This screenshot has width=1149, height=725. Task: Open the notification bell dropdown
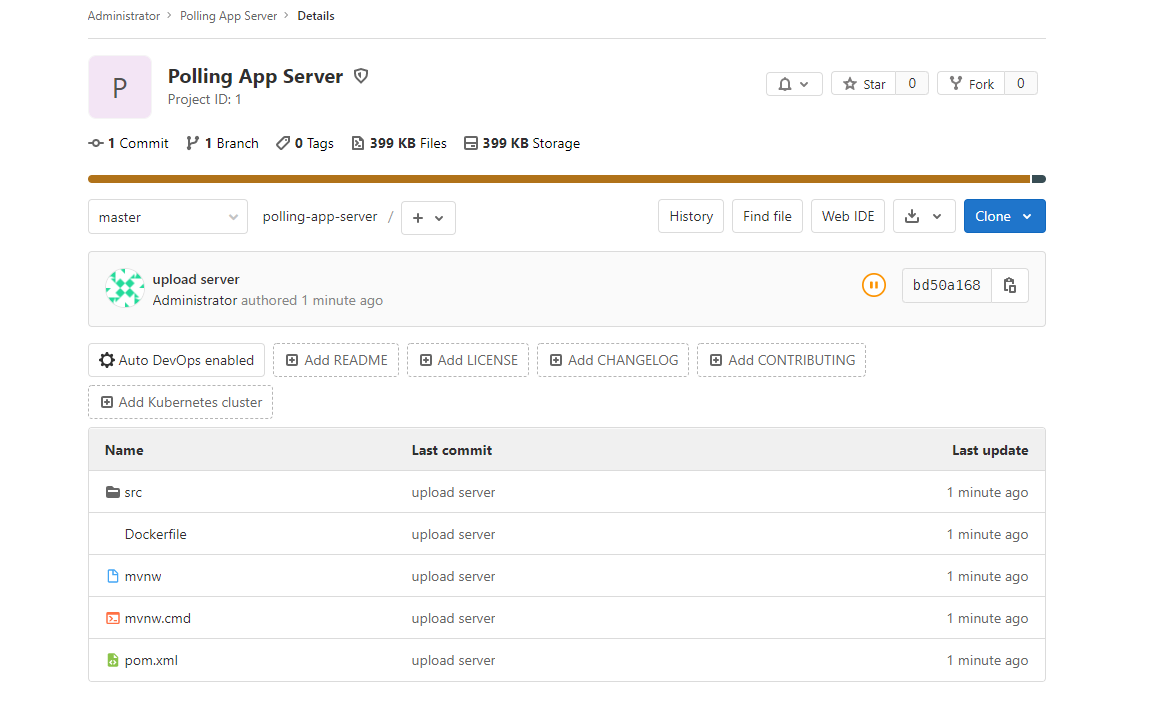pyautogui.click(x=794, y=84)
